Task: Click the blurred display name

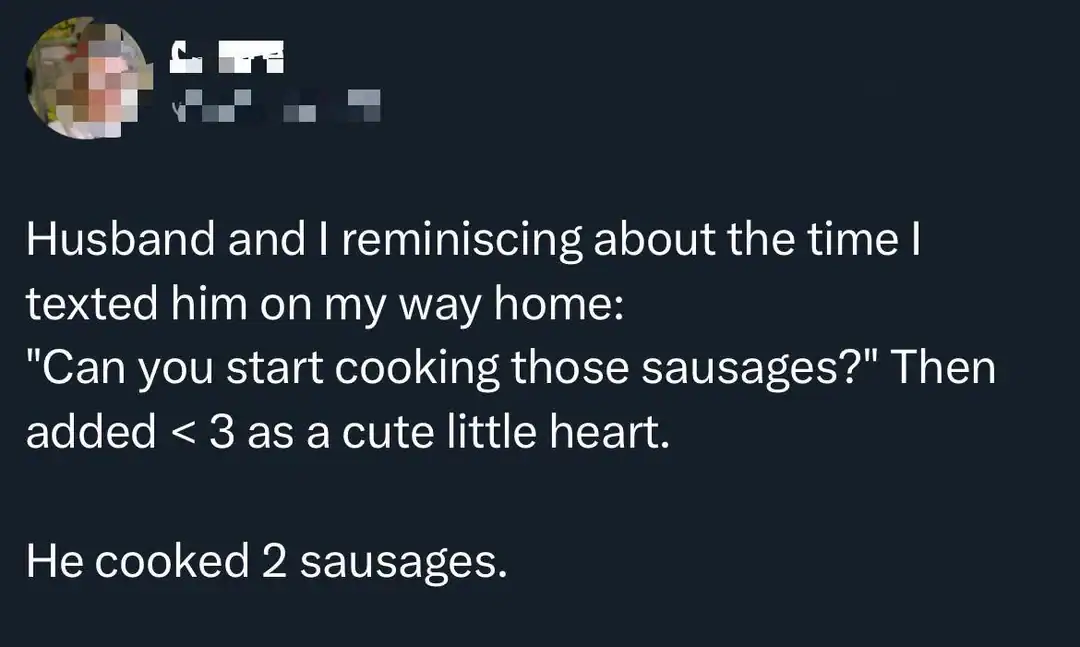Action: point(228,58)
